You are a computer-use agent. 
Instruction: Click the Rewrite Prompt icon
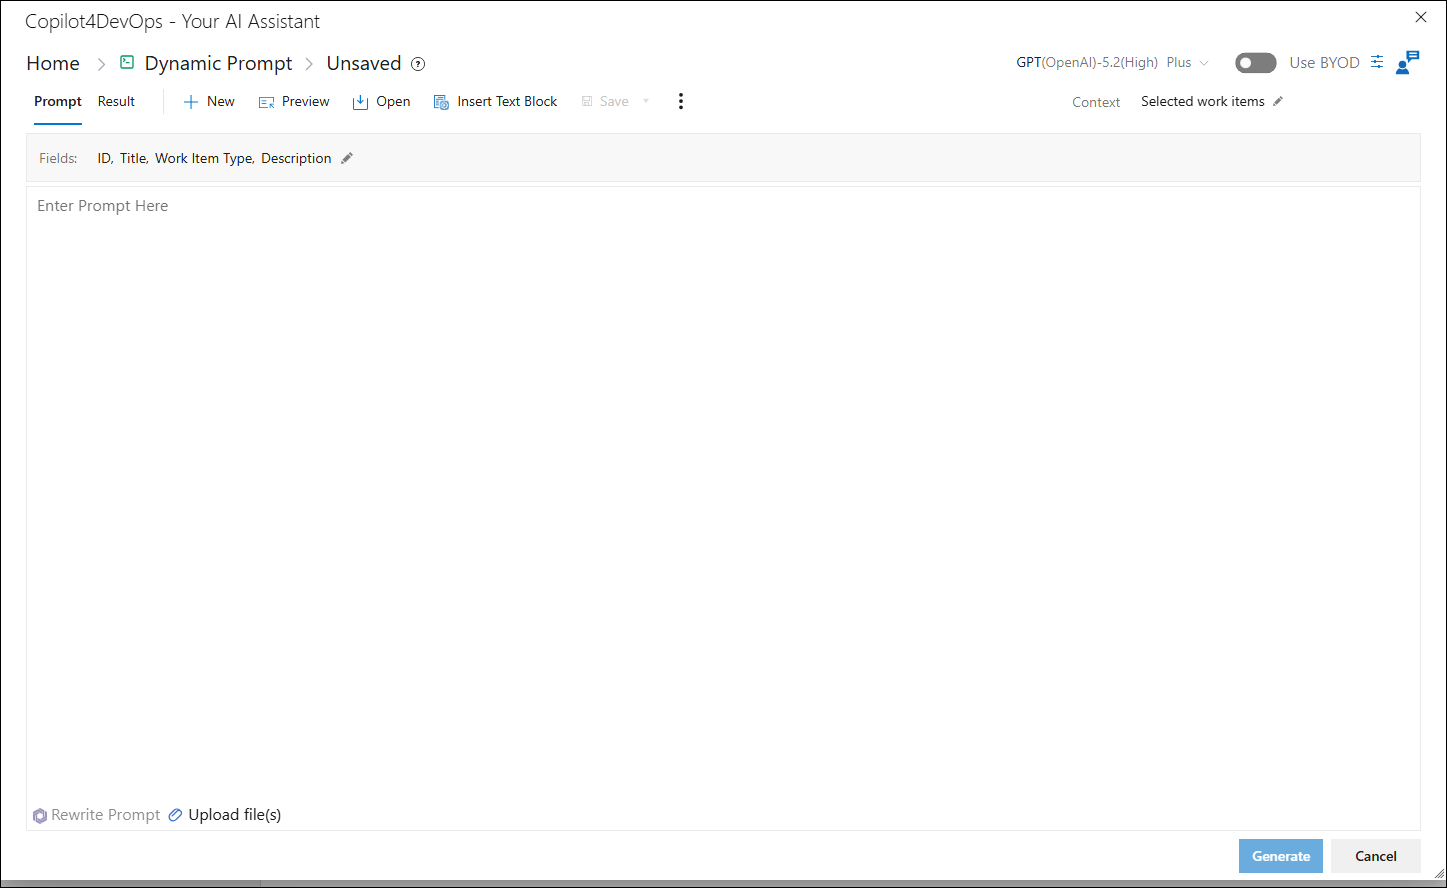pos(40,815)
